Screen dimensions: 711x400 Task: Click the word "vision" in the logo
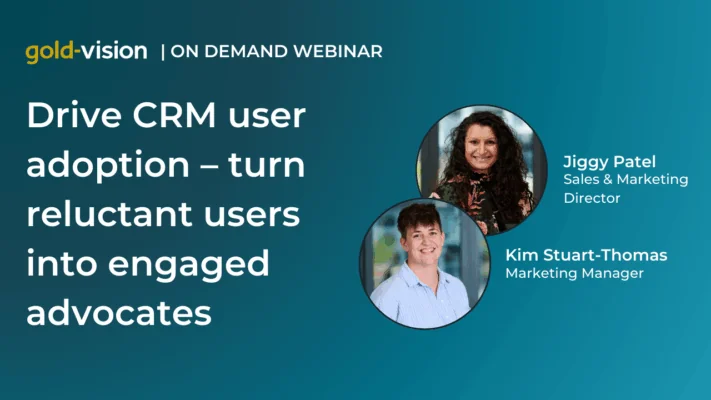(x=113, y=51)
